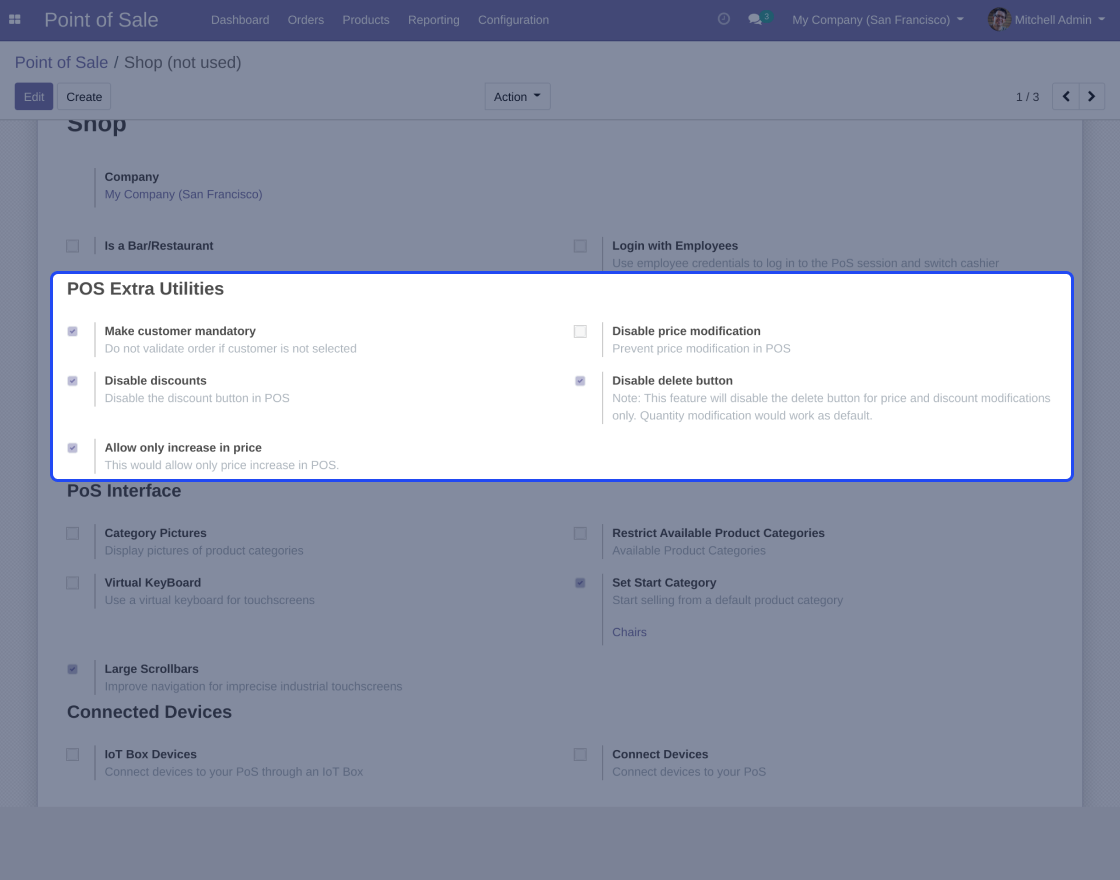Open the Action dropdown
The height and width of the screenshot is (880, 1120).
click(x=517, y=96)
